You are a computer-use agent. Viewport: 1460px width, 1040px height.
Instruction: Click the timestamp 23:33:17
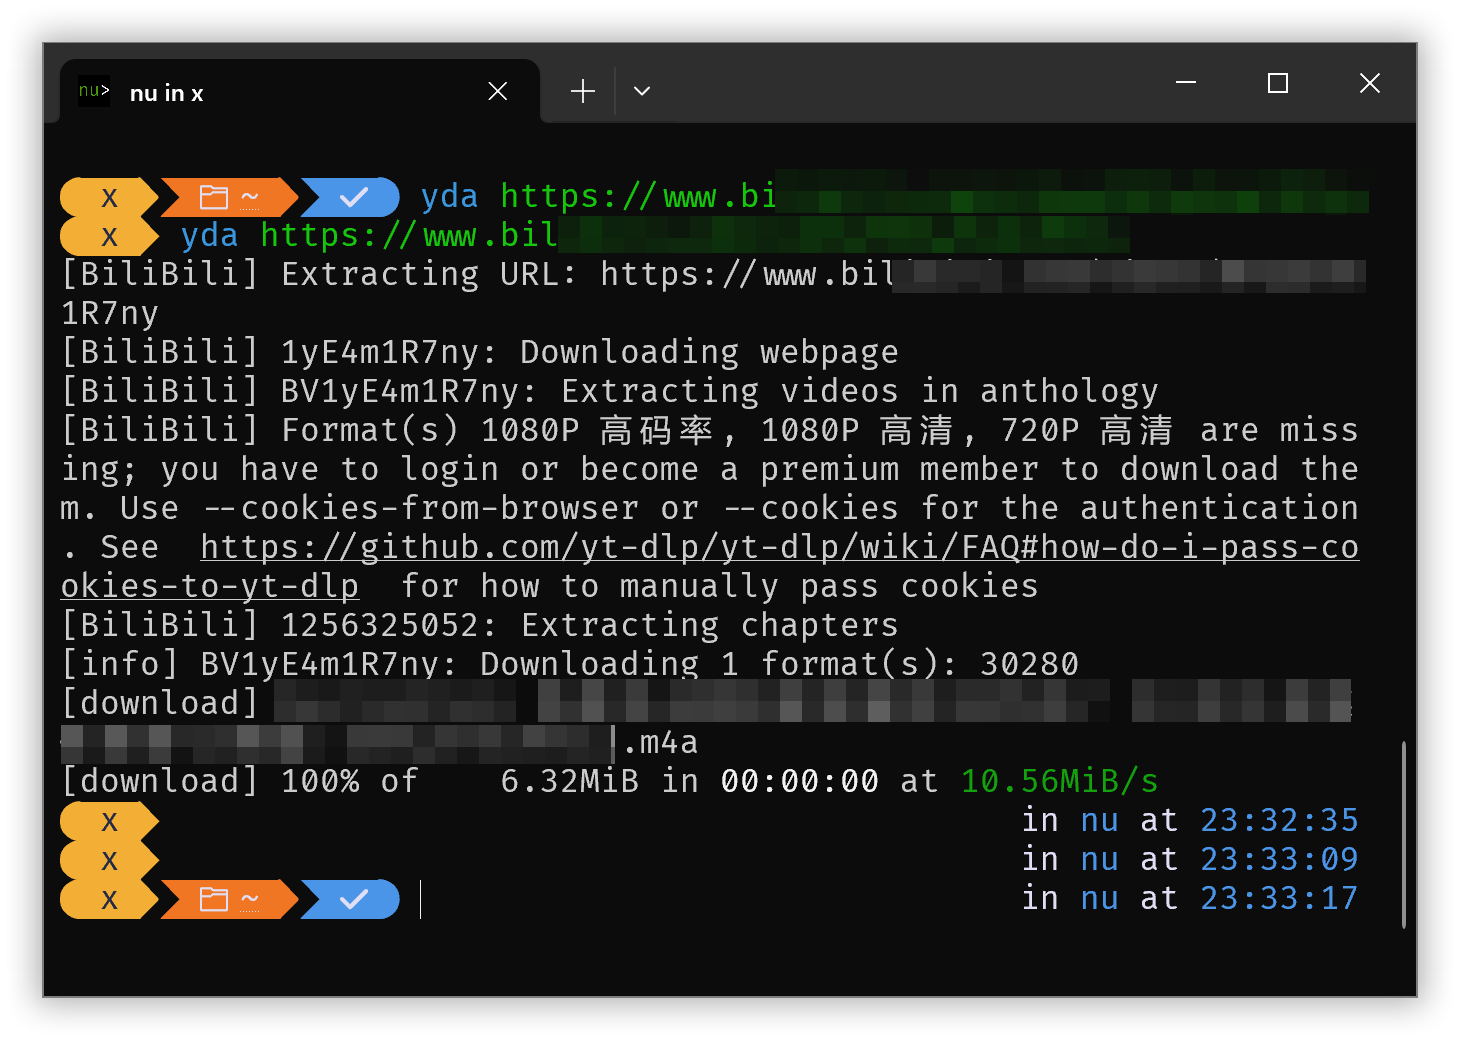[x=1279, y=899]
